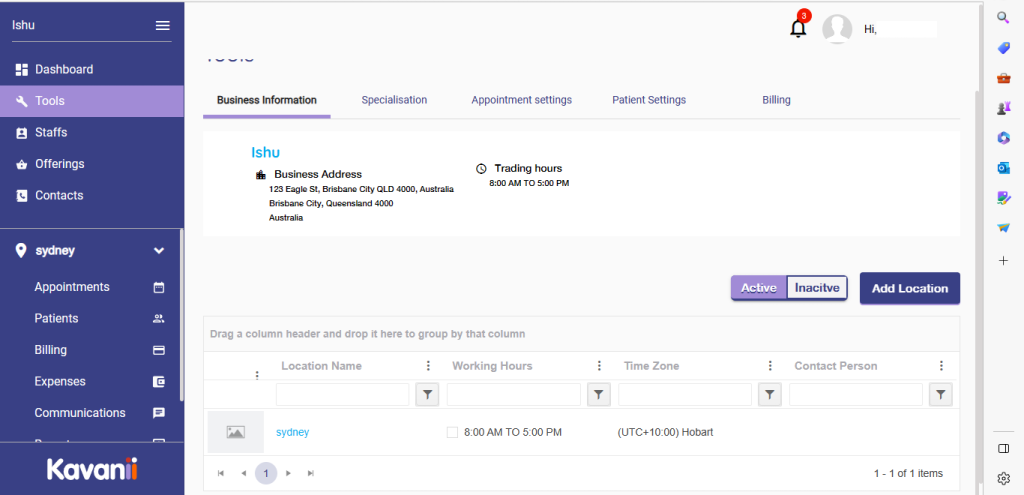Click the Time Zone filter input field
The height and width of the screenshot is (495, 1024).
tap(685, 395)
